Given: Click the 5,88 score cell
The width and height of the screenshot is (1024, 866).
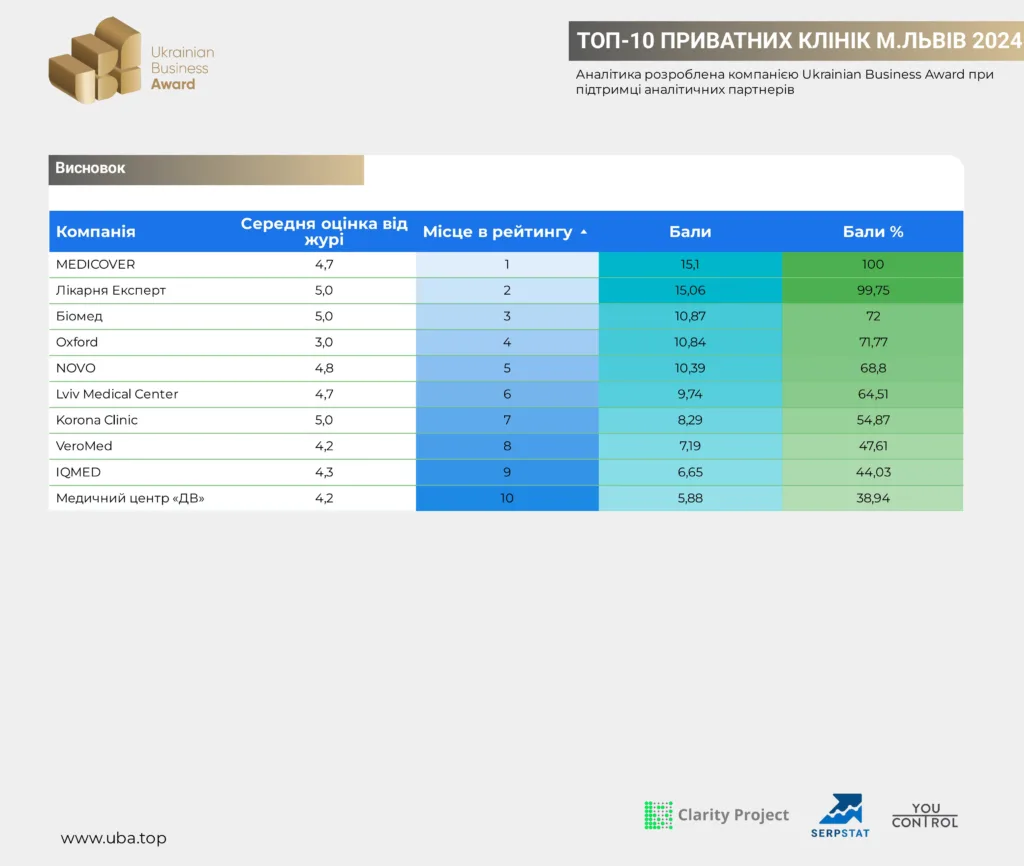Looking at the screenshot, I should coord(690,498).
